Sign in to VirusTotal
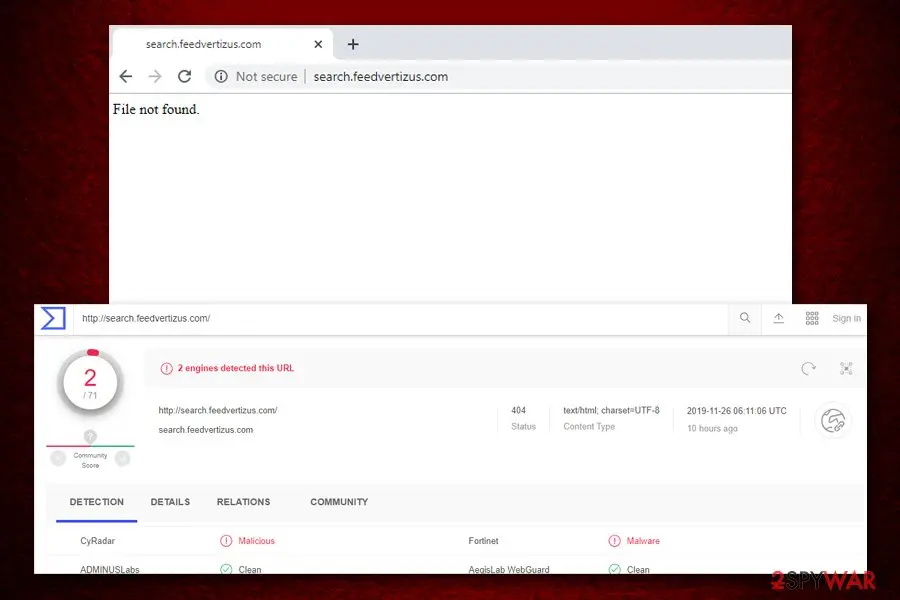 [846, 318]
